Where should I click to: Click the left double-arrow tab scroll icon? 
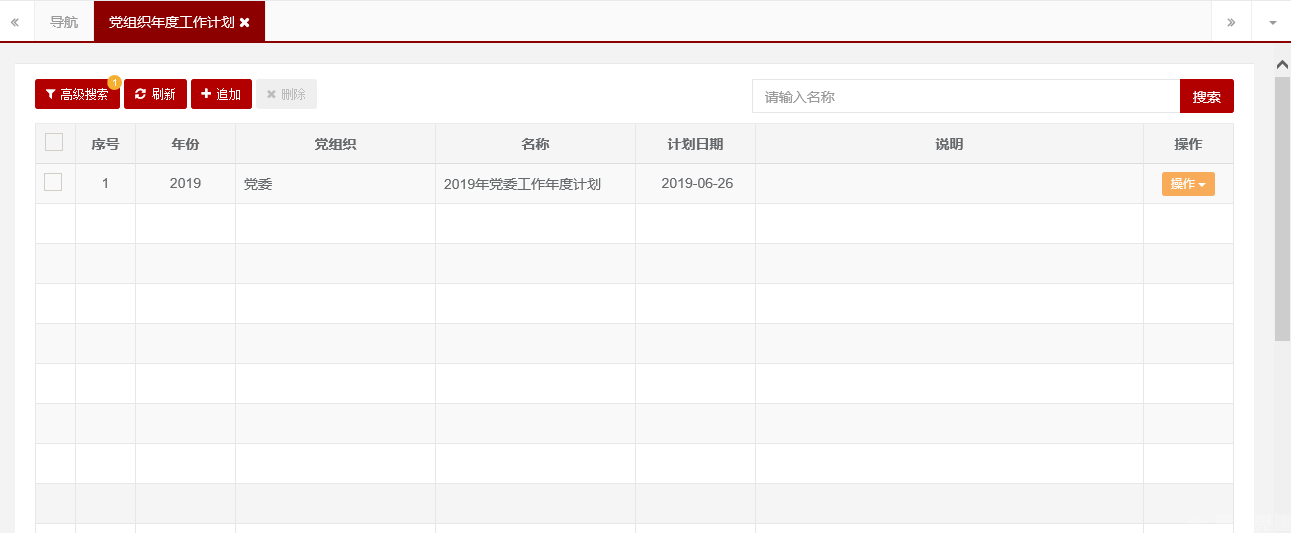(x=15, y=22)
